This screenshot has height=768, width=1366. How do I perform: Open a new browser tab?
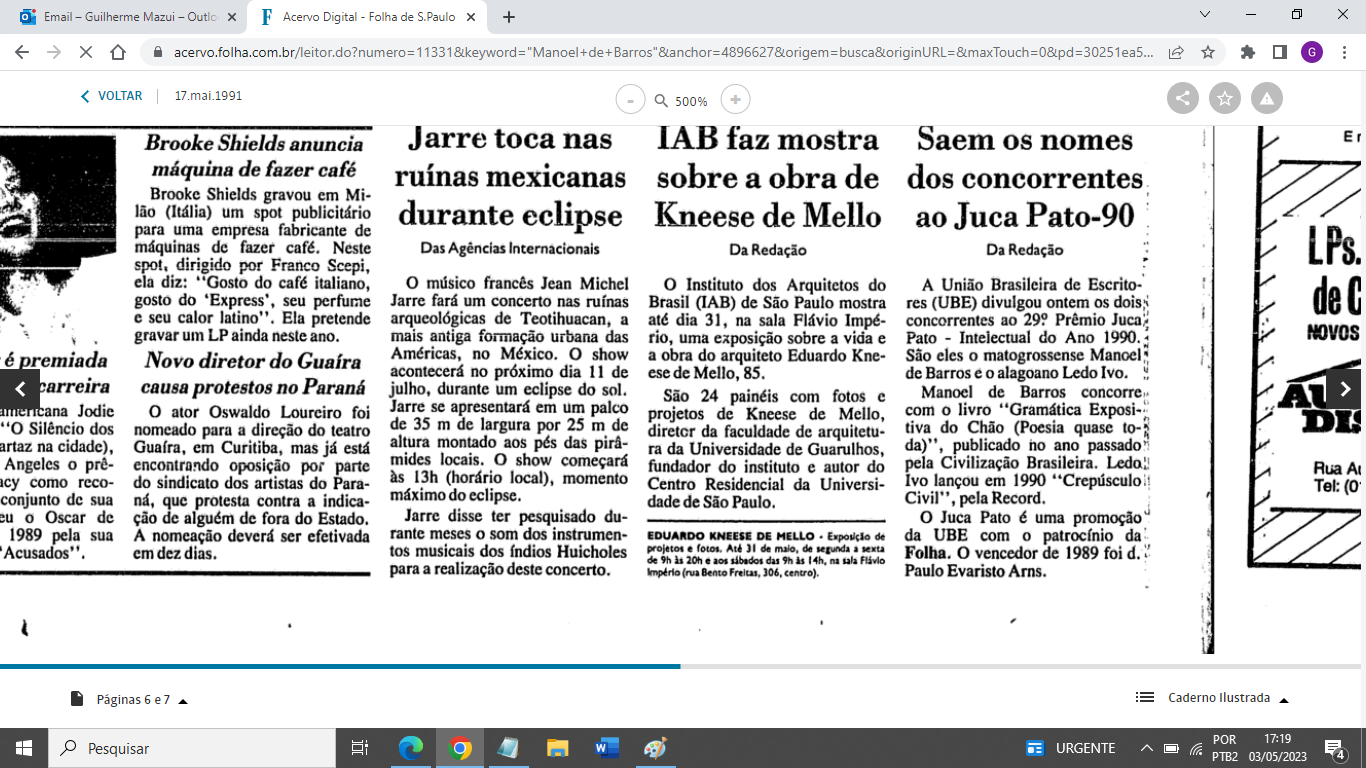coord(508,17)
